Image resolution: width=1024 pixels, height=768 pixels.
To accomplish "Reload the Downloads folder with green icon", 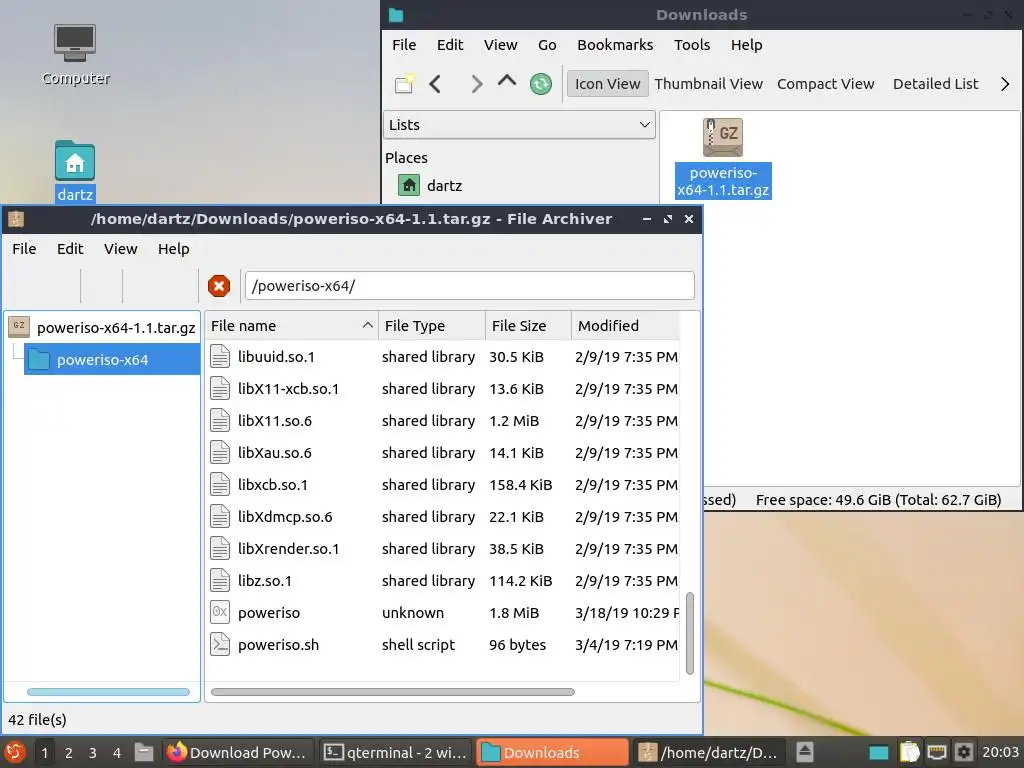I will coord(541,84).
